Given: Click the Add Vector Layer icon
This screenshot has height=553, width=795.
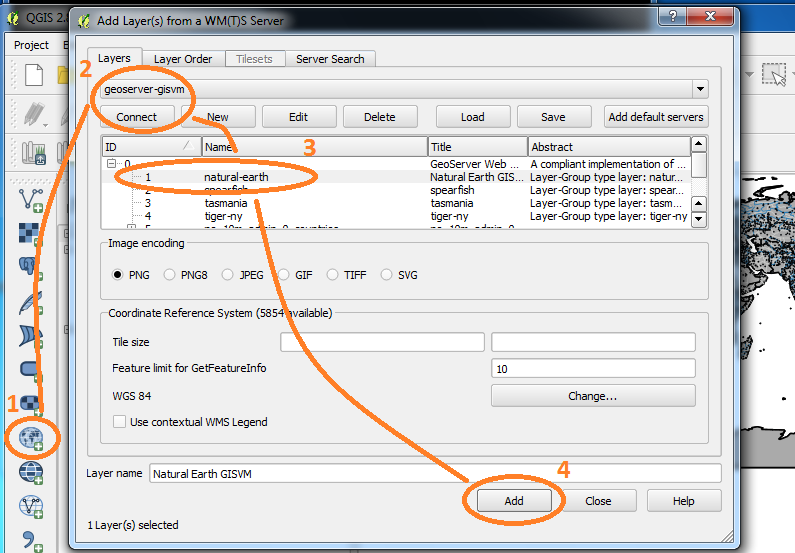Looking at the screenshot, I should pyautogui.click(x=31, y=200).
